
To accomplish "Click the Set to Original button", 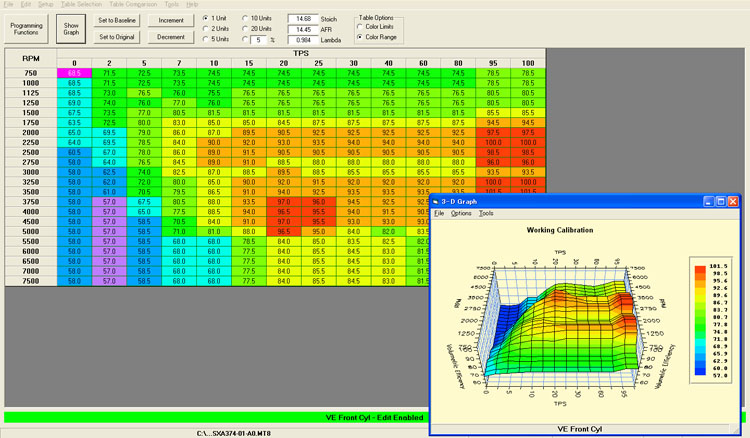I will [119, 36].
